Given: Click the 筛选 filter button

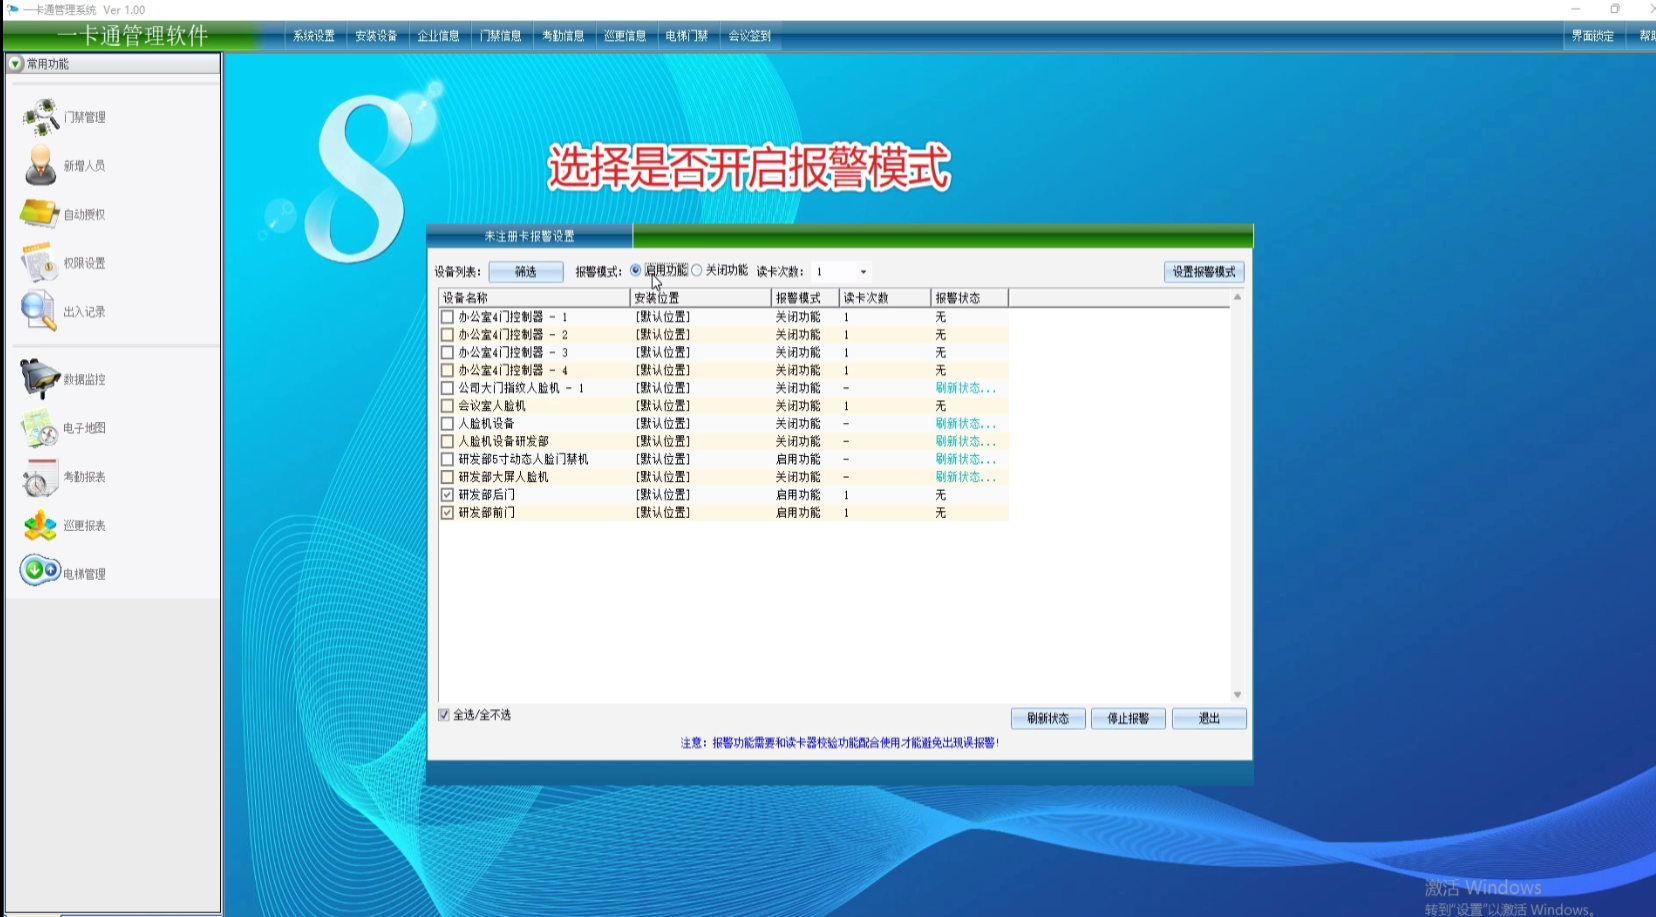Looking at the screenshot, I should [x=525, y=272].
